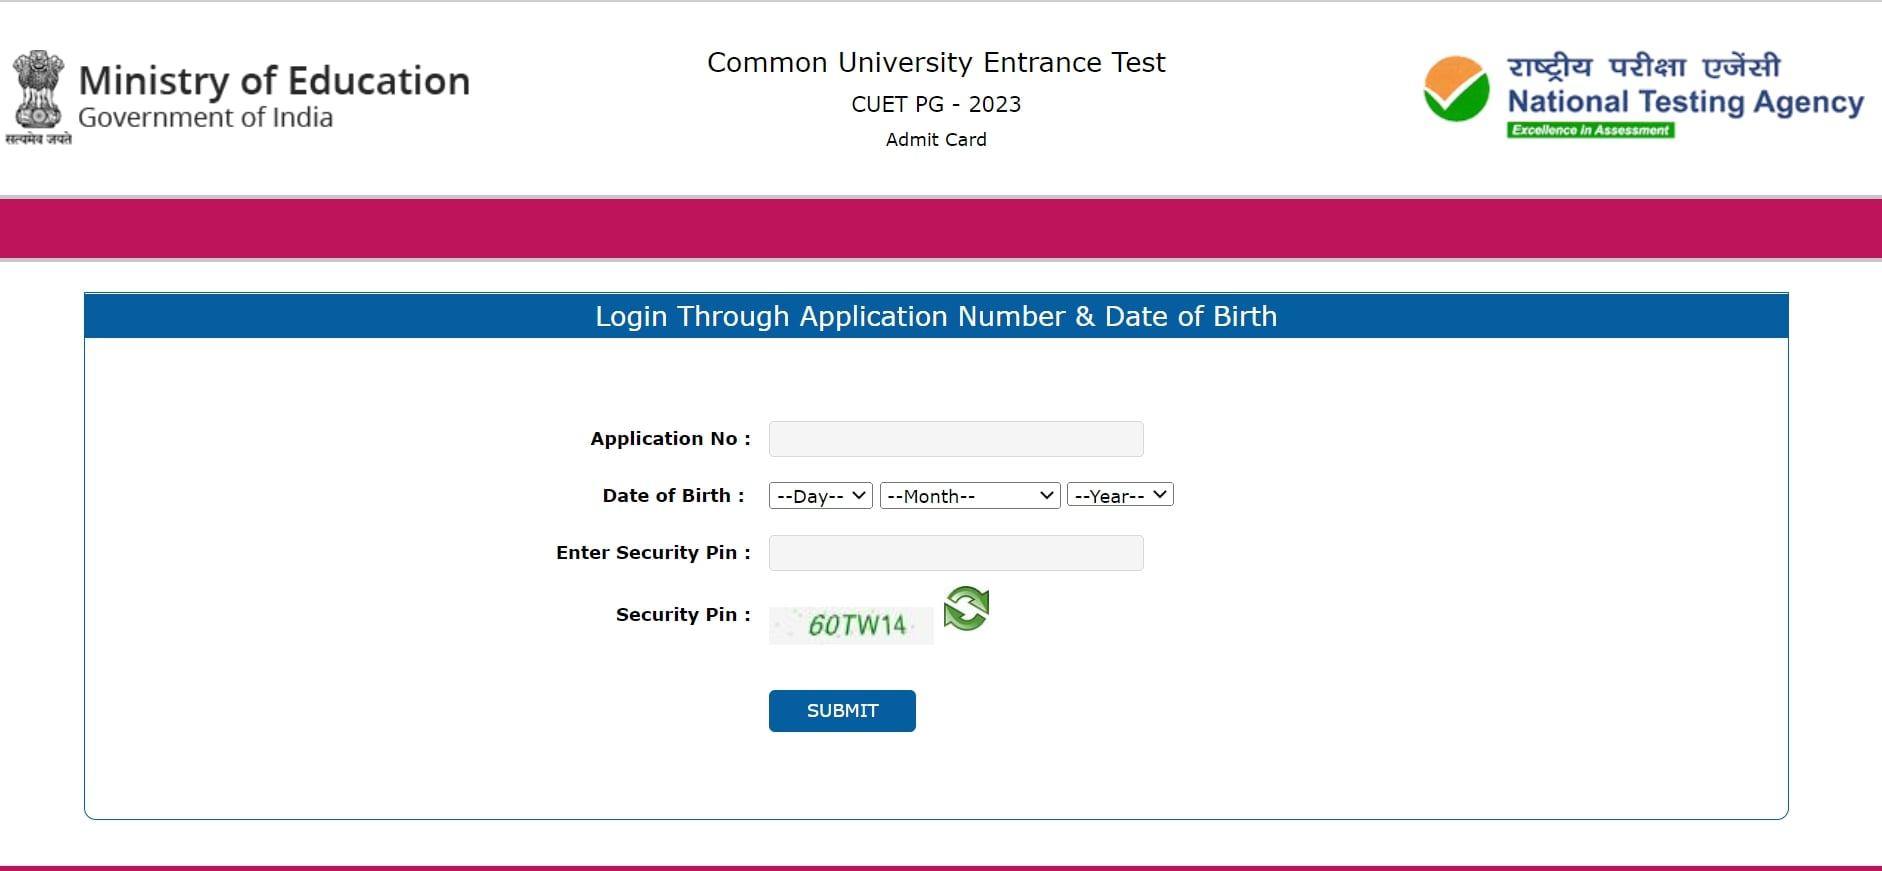Click the Common University Entrance Test title
The height and width of the screenshot is (871, 1882).
point(936,62)
